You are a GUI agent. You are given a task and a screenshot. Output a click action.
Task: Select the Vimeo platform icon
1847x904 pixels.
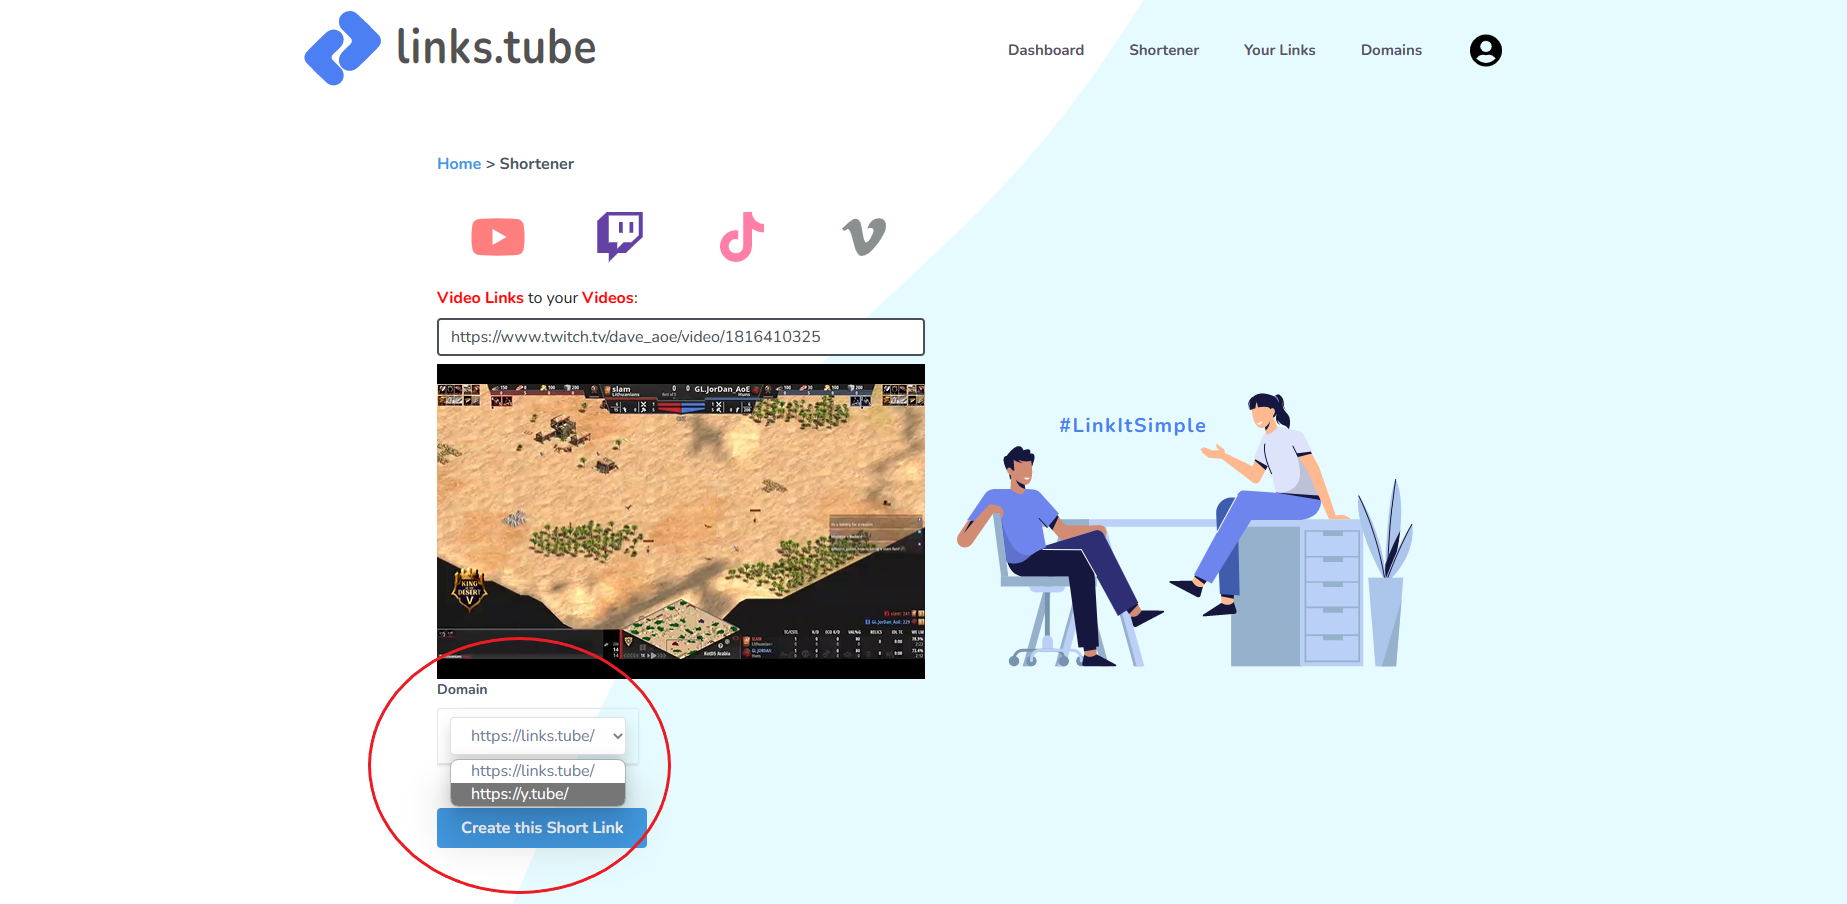pyautogui.click(x=864, y=237)
